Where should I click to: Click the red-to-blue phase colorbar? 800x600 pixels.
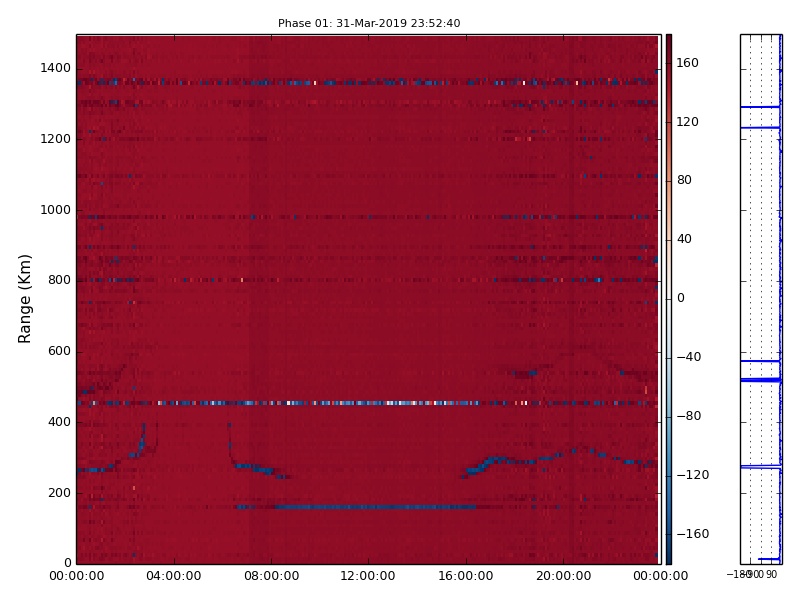(x=668, y=299)
